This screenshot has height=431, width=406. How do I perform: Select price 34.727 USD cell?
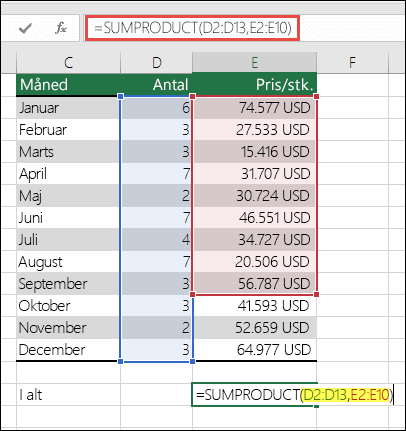point(254,240)
